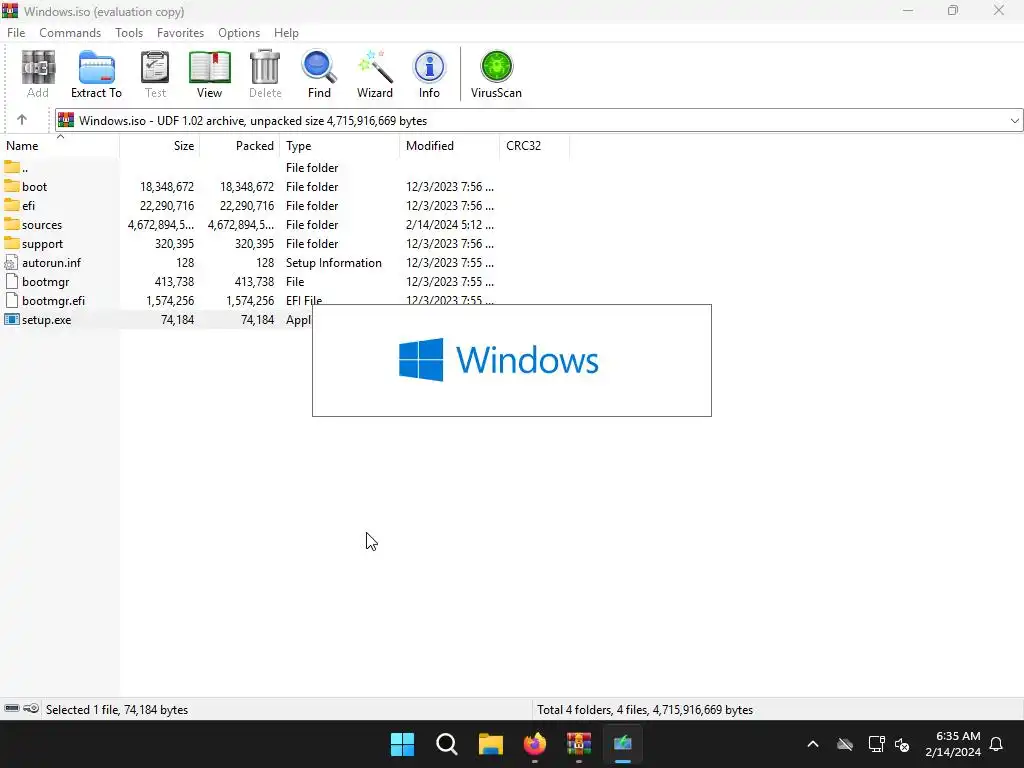1024x768 pixels.
Task: Open the Options menu
Action: click(x=239, y=33)
